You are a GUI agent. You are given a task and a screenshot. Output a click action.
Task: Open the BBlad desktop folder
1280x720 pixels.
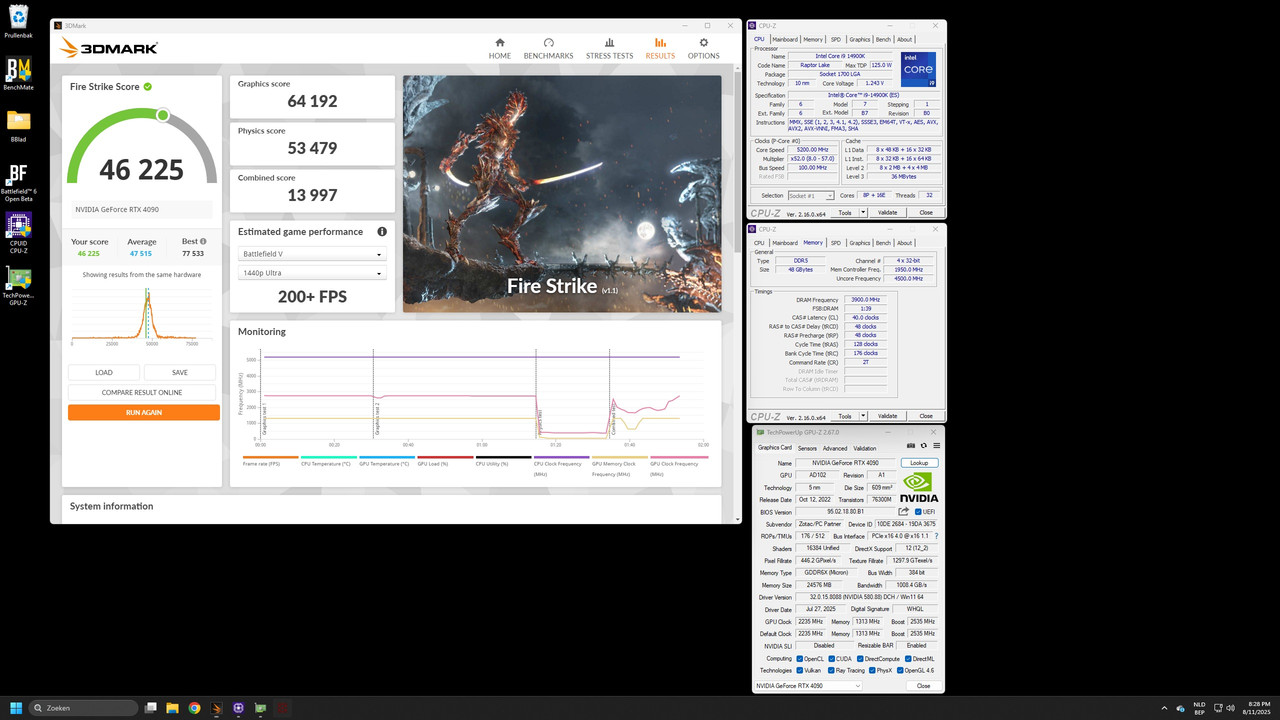[x=18, y=125]
